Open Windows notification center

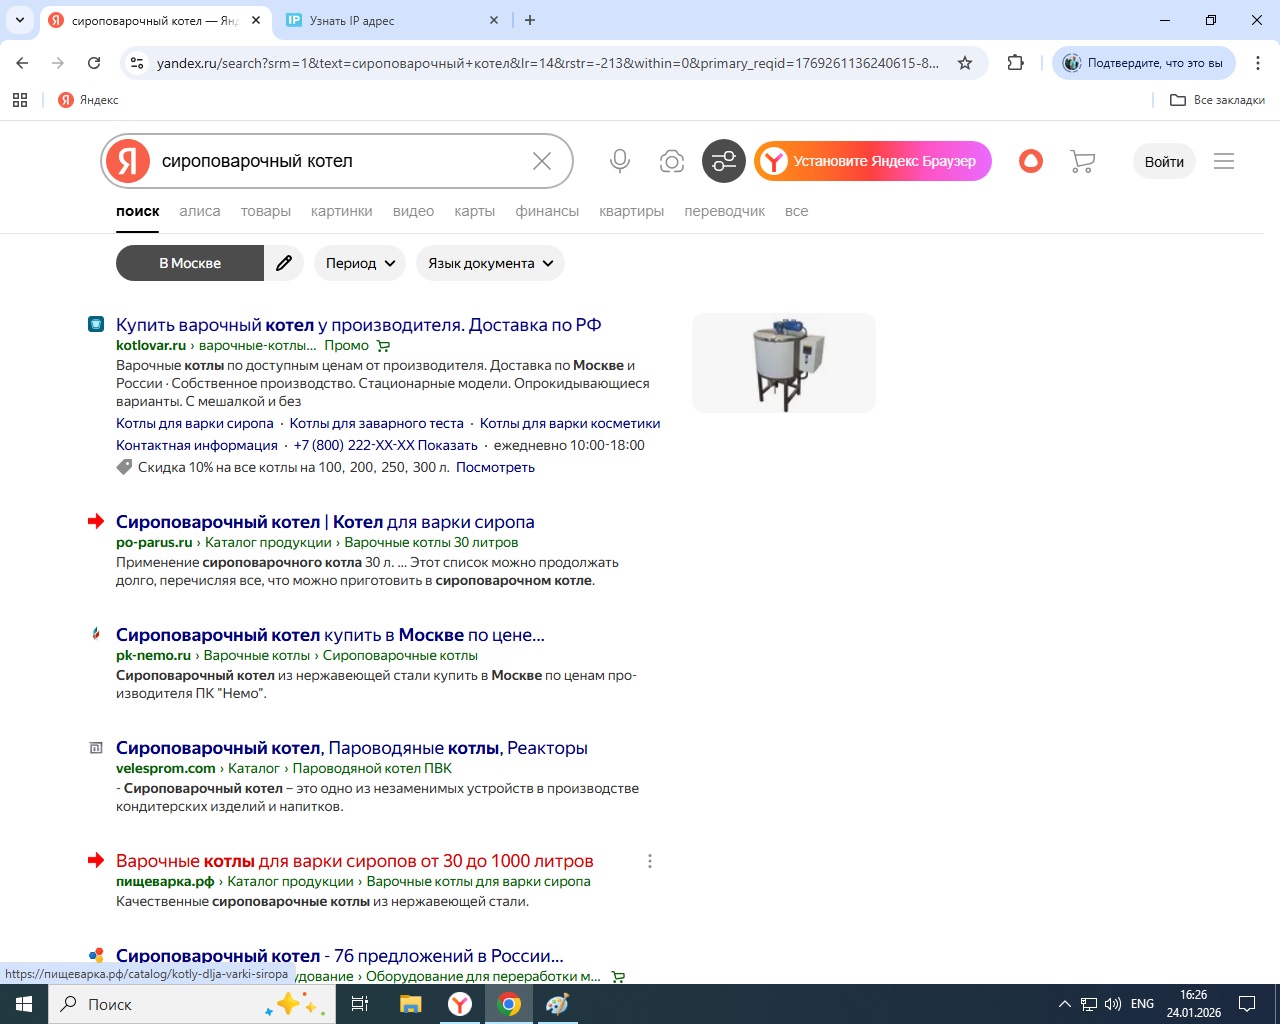coord(1247,1004)
